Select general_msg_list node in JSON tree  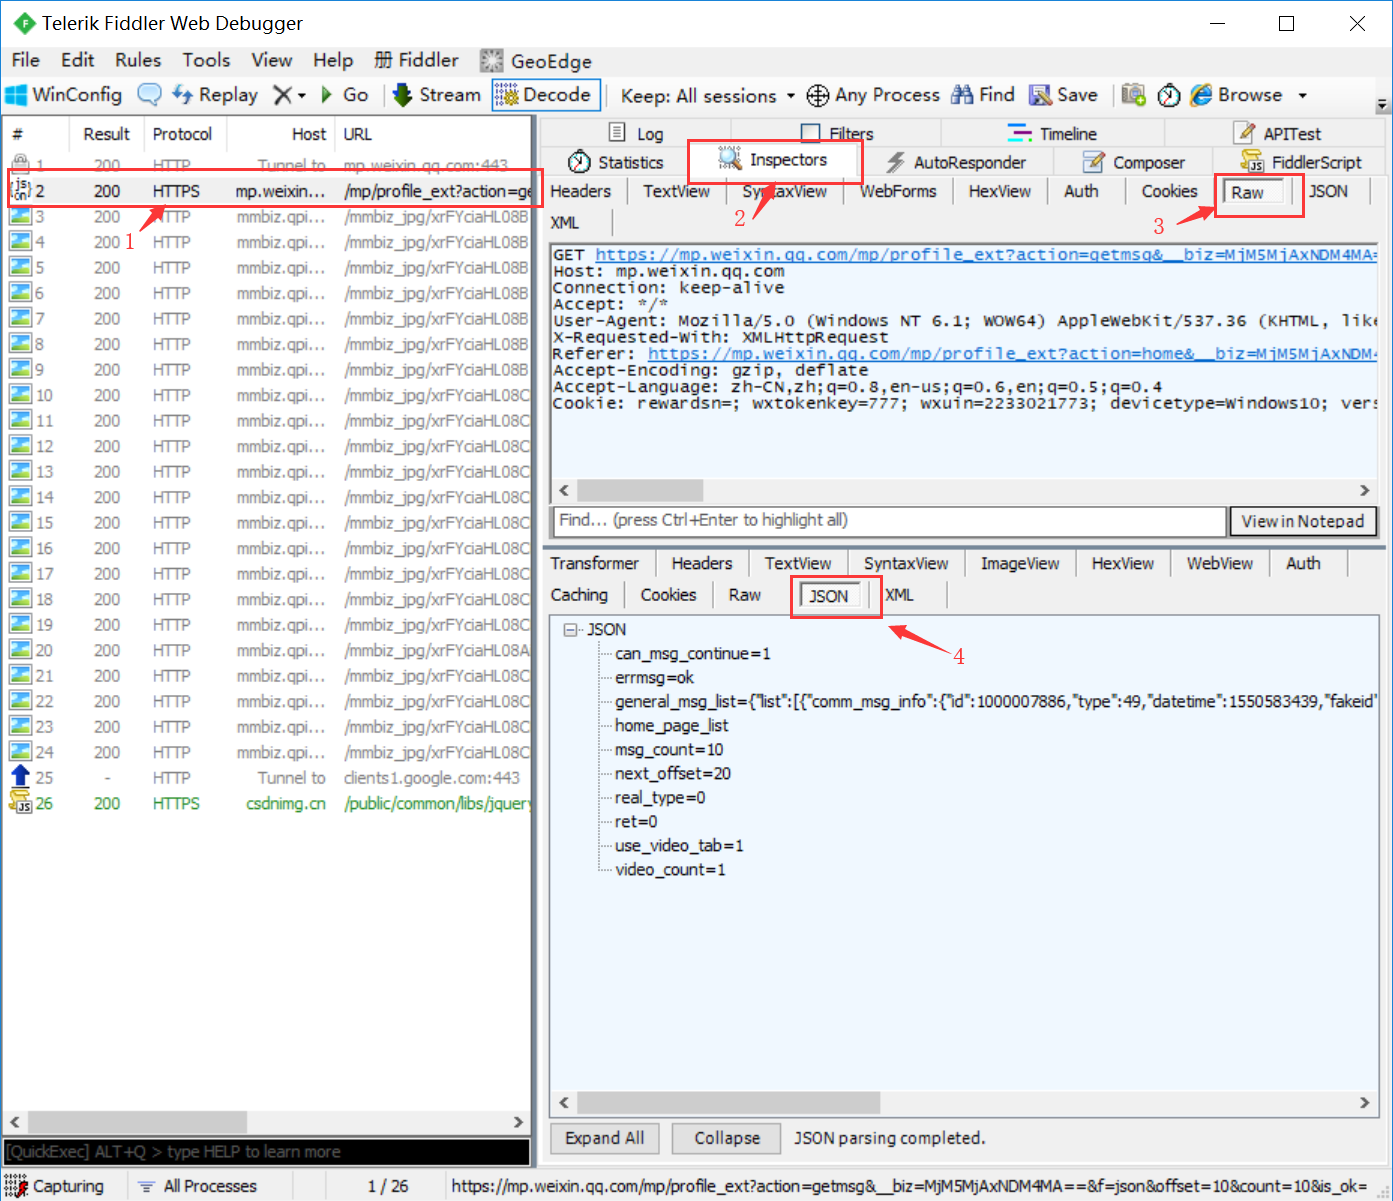point(994,701)
